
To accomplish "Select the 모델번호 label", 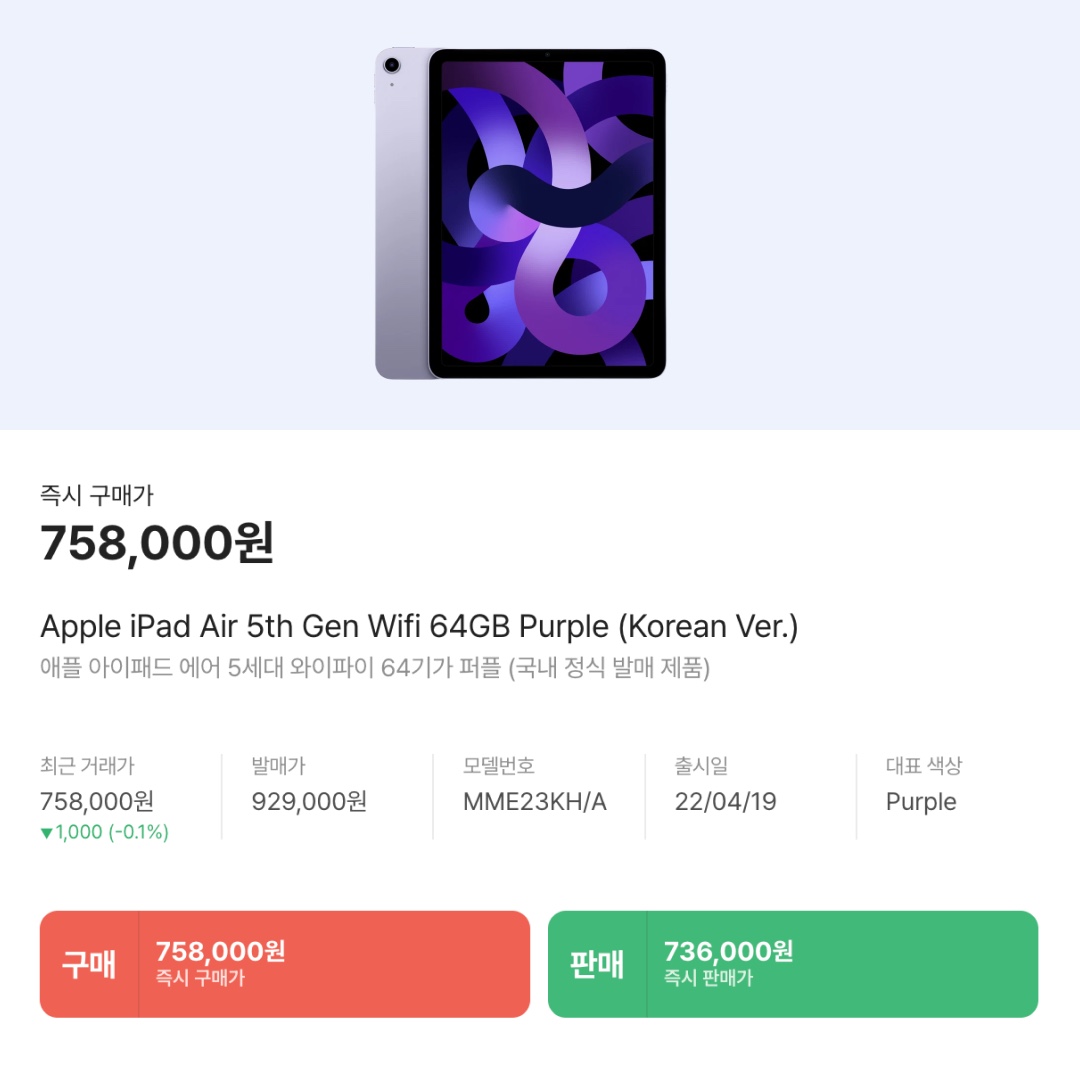I will (x=499, y=766).
